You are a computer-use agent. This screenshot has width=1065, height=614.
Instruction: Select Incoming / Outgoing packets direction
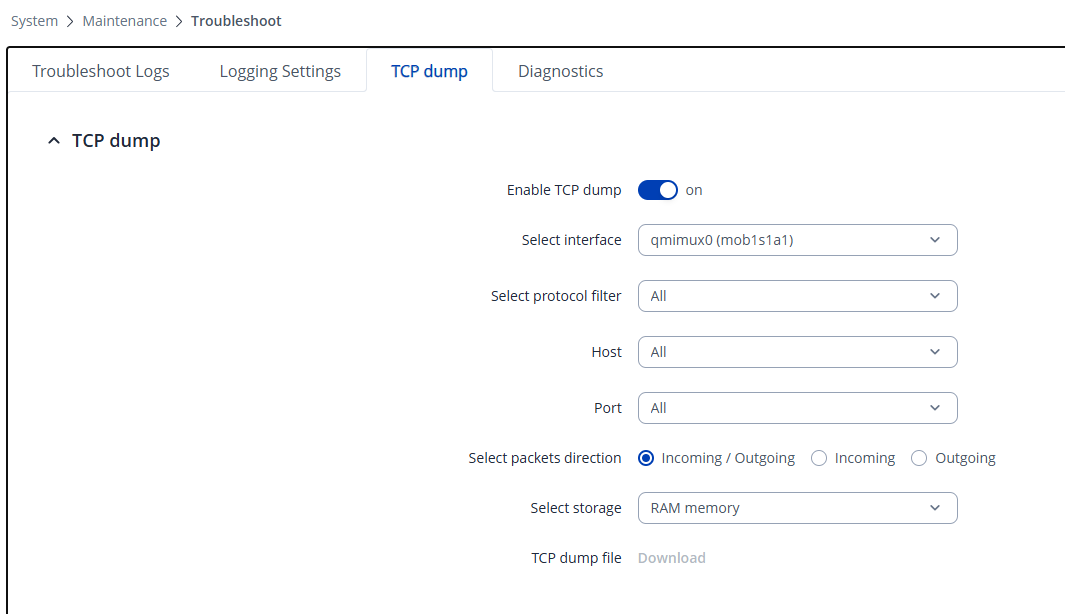pyautogui.click(x=645, y=458)
